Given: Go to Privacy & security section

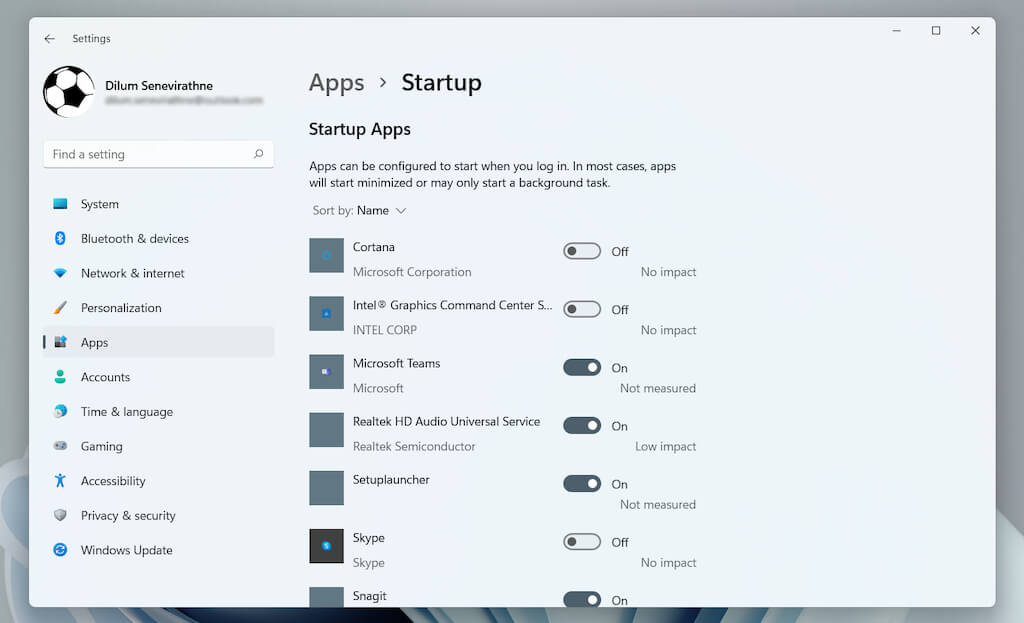Looking at the screenshot, I should [x=128, y=516].
